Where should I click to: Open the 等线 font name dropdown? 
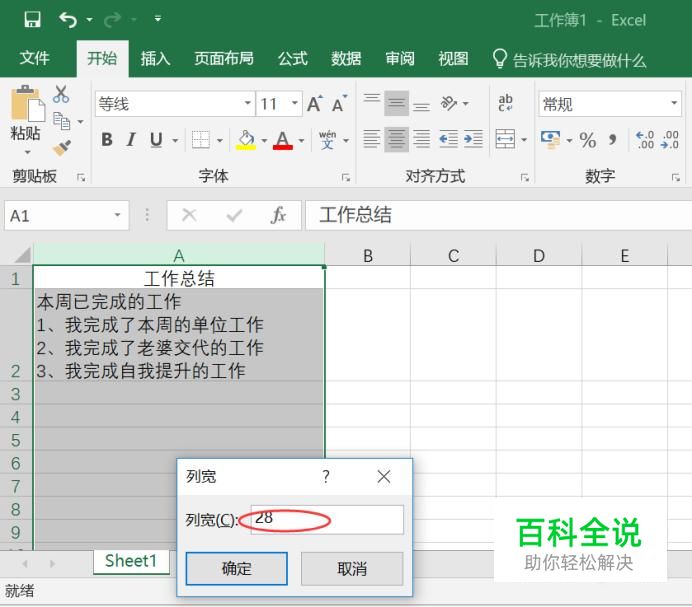[x=248, y=103]
